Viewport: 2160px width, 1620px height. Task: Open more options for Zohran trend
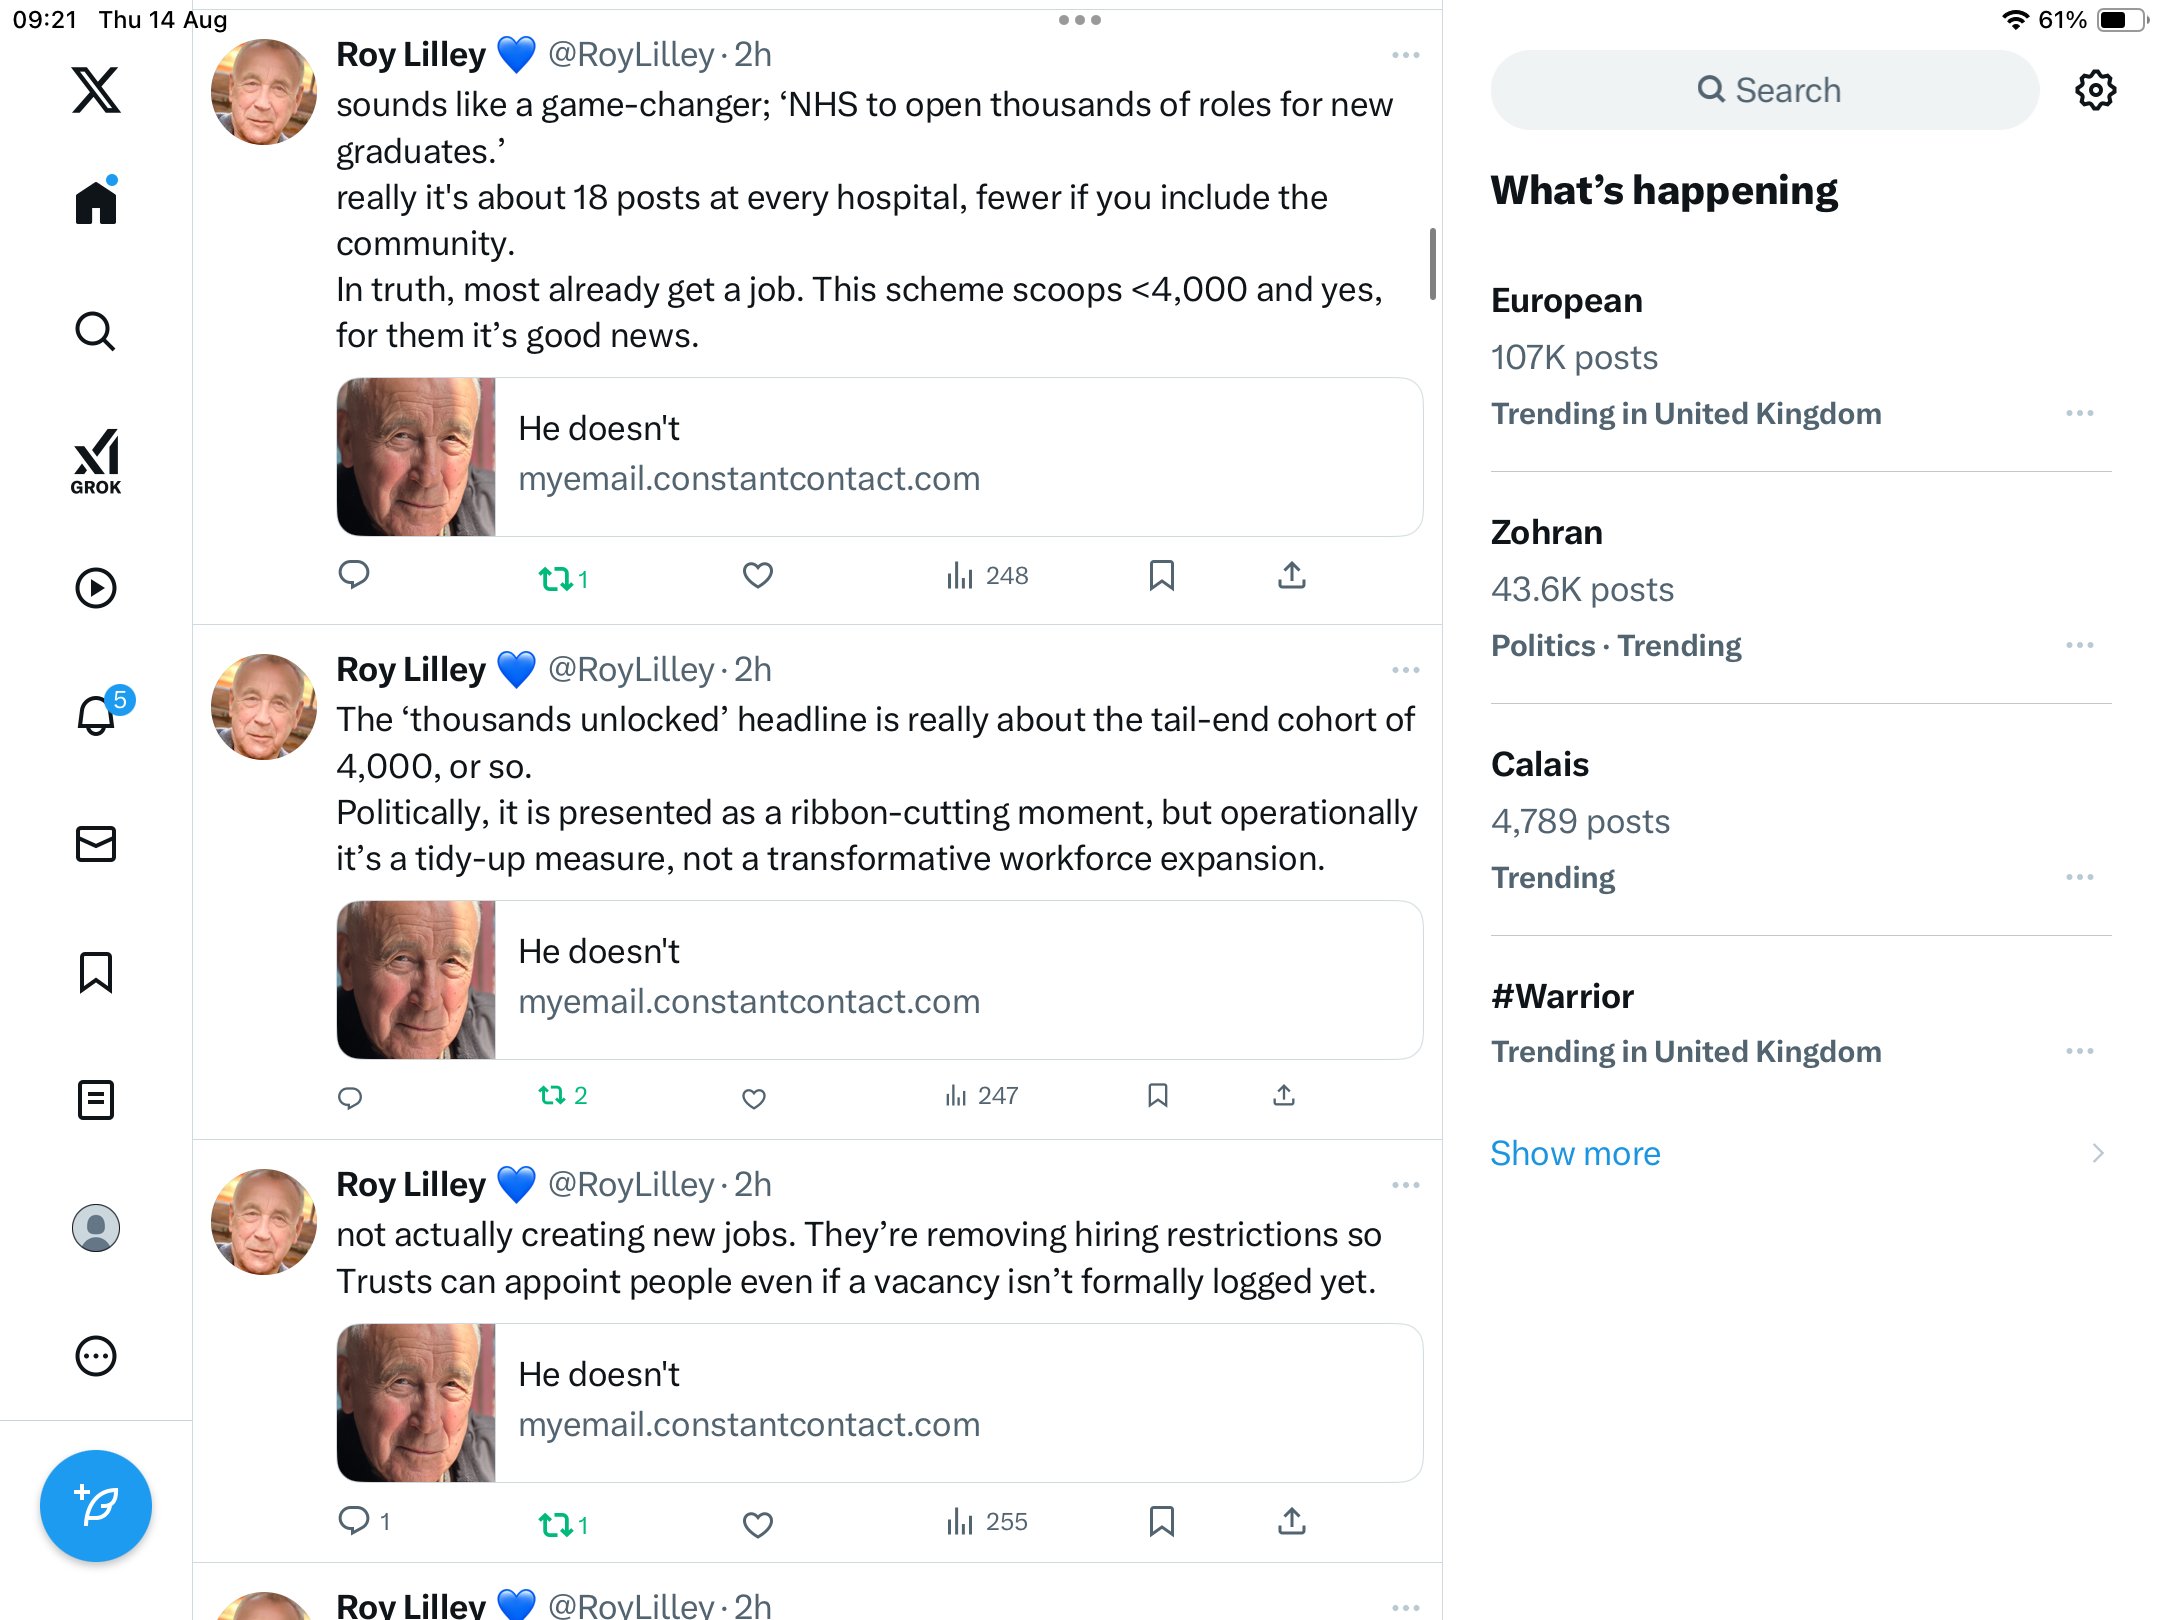tap(2080, 645)
